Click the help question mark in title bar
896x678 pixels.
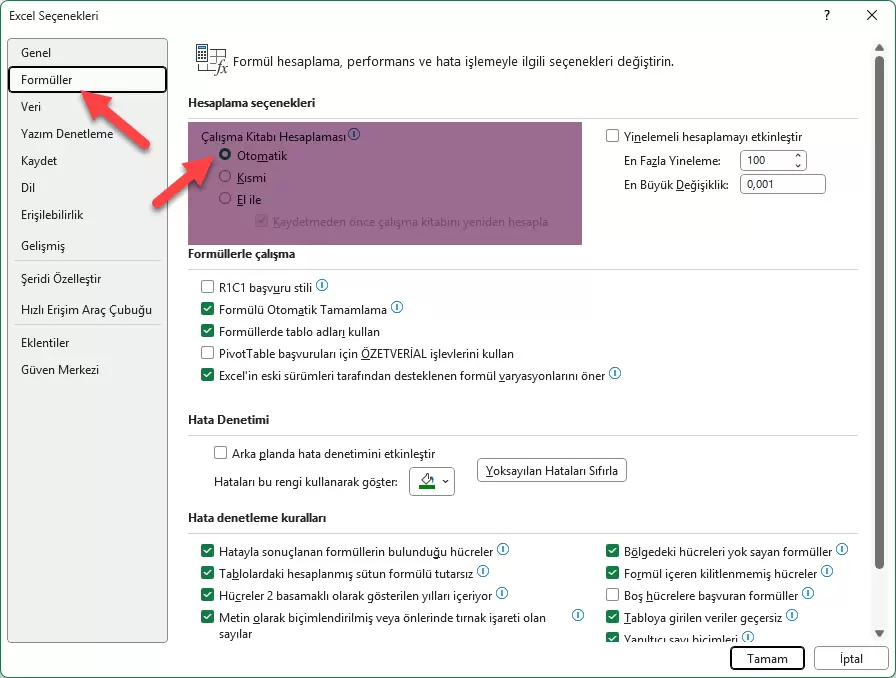point(827,15)
